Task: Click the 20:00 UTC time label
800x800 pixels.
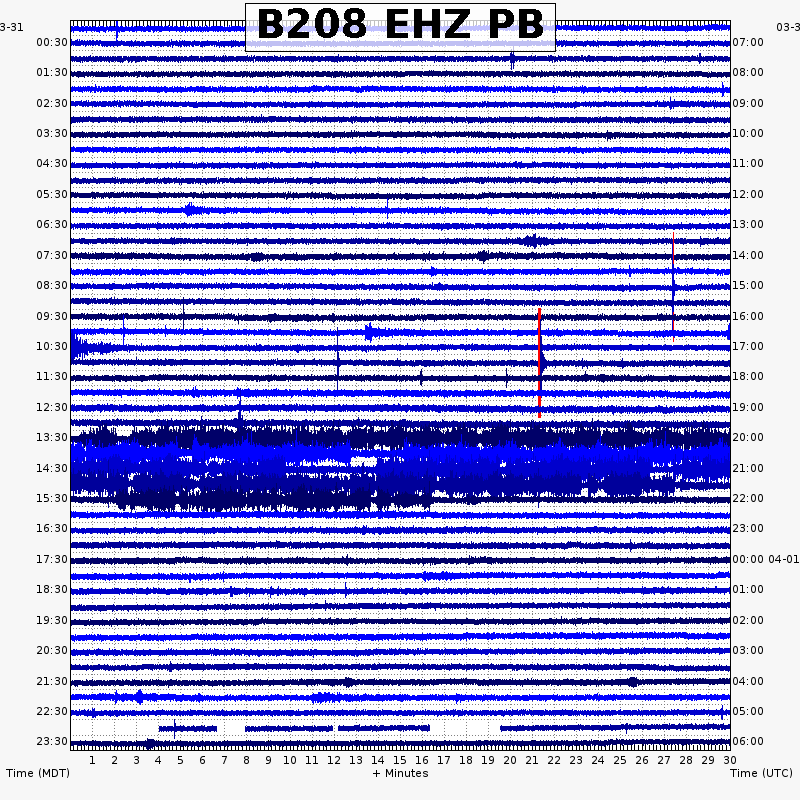Action: [748, 437]
